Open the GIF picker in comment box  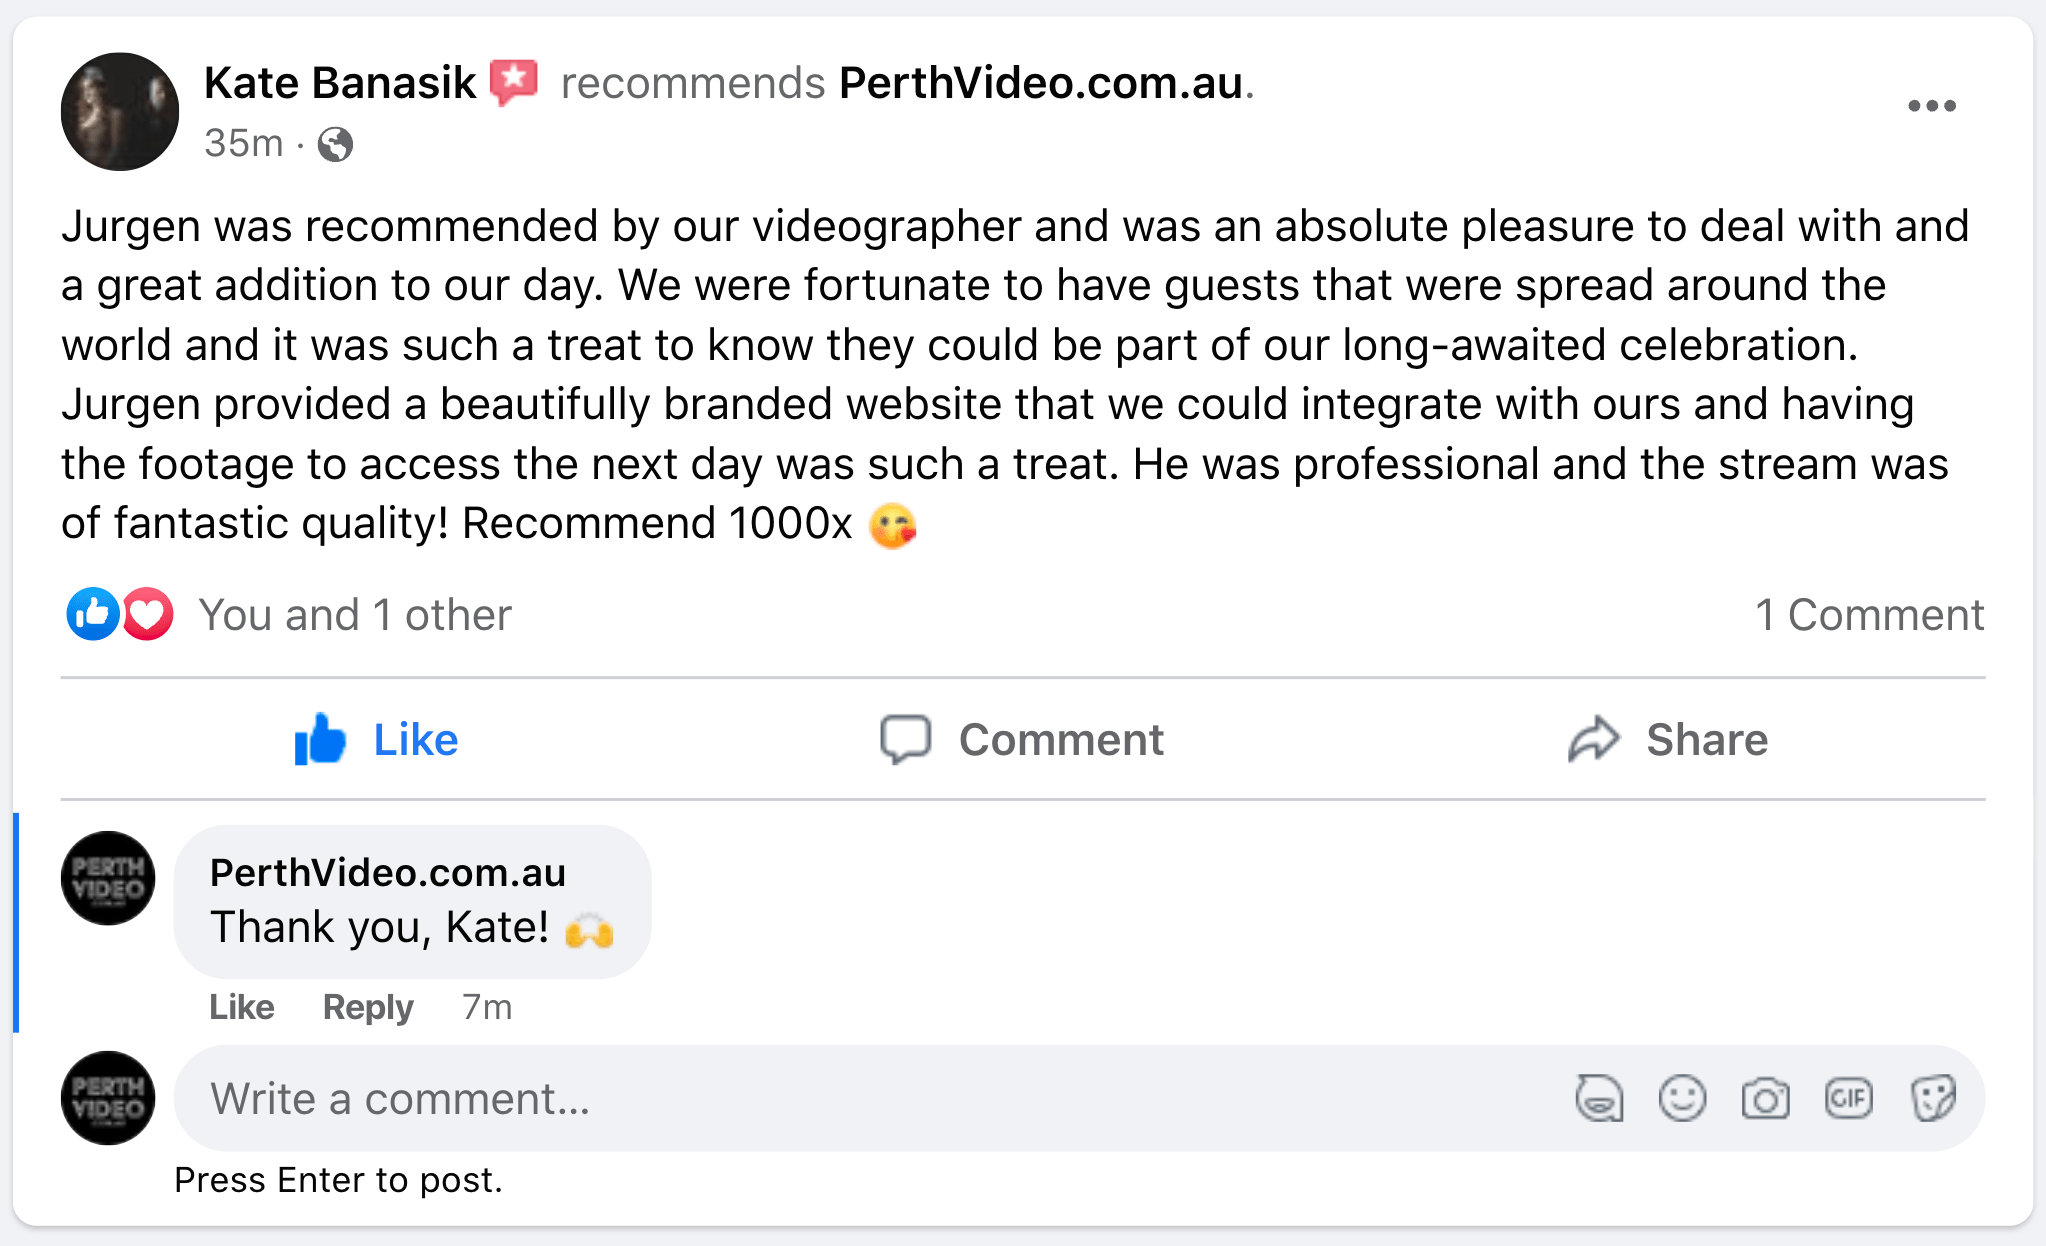[x=1848, y=1099]
